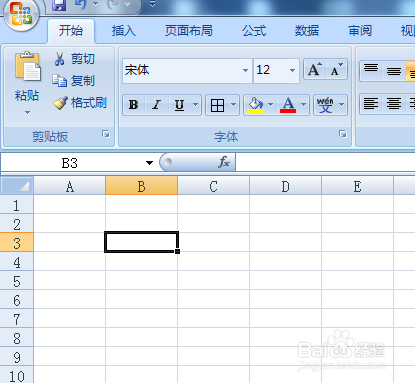Save the workbook using the floppy icon
Viewport: 415px width, 383px height.
coord(59,5)
